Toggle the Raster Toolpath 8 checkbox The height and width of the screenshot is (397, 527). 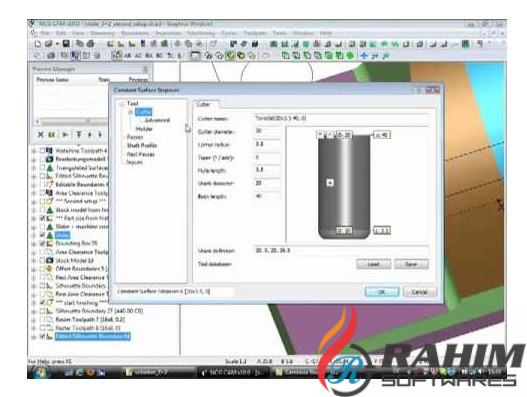tap(42, 328)
